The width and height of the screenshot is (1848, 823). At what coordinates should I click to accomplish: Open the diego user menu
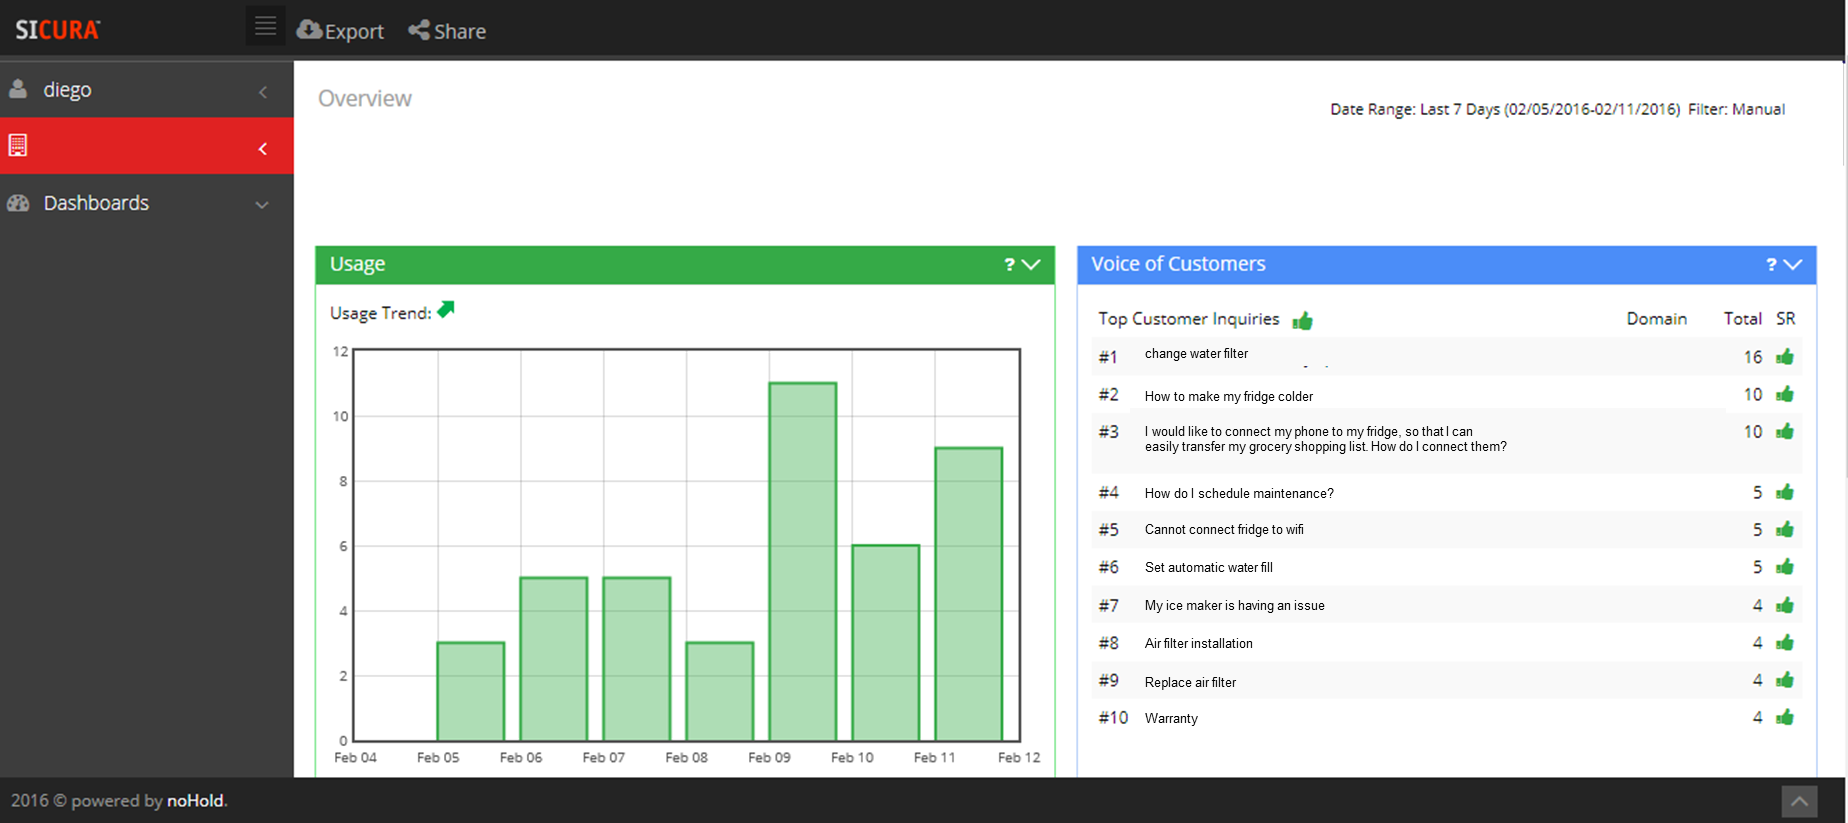click(147, 90)
